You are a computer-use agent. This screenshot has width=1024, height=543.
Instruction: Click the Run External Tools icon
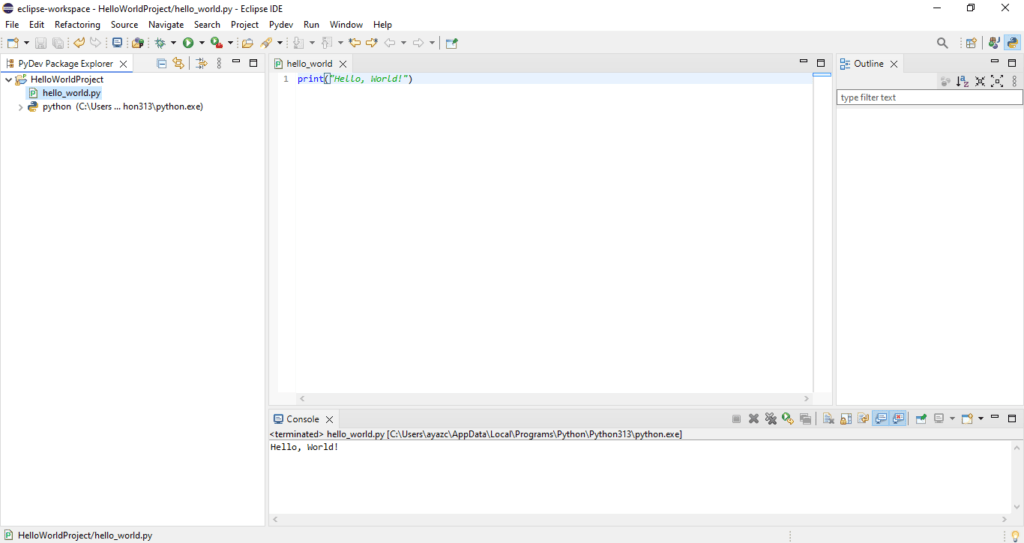(216, 43)
